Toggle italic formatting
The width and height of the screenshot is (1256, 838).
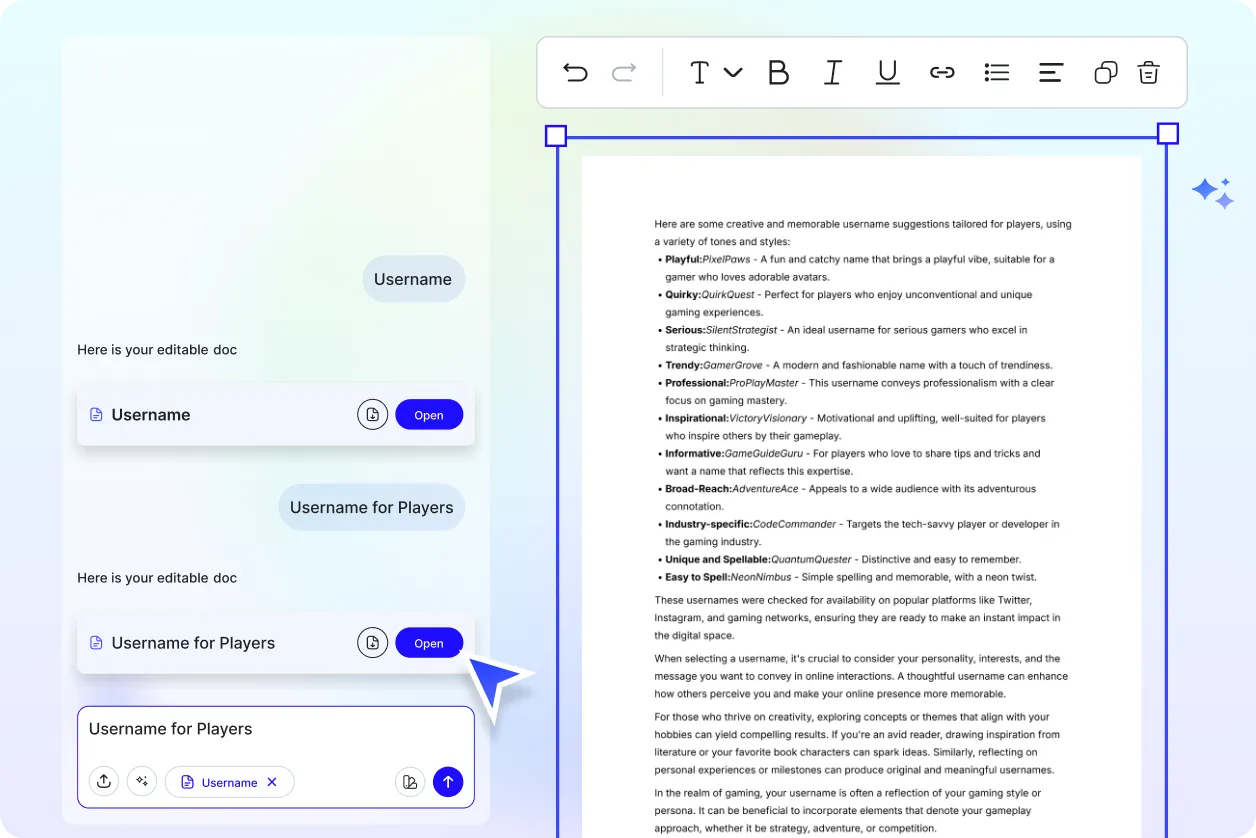832,72
